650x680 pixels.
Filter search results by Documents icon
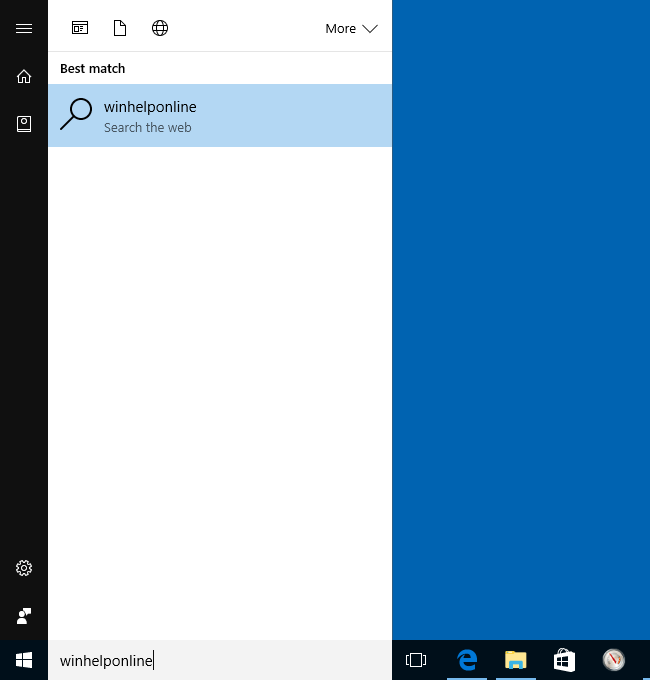(x=120, y=28)
